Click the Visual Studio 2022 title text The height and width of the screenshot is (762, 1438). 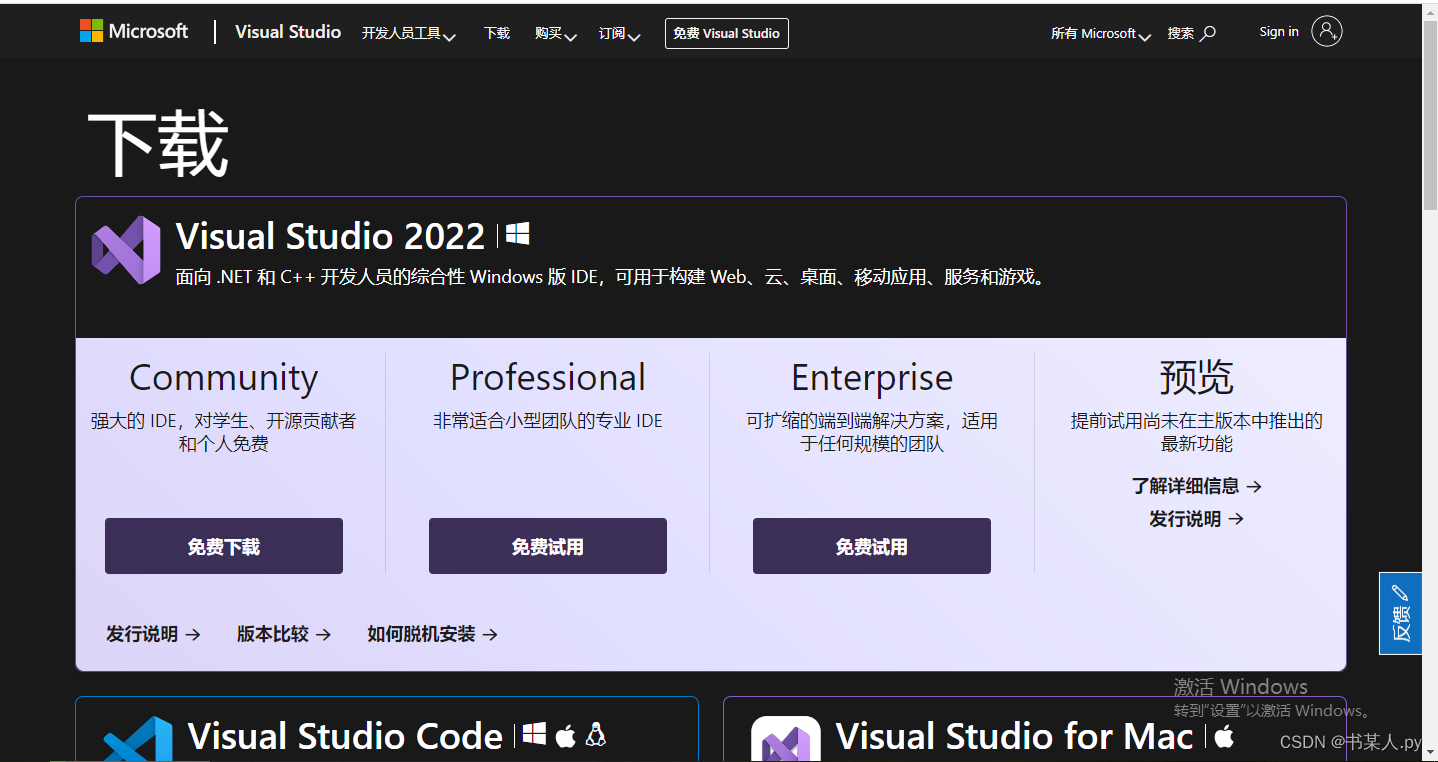coord(331,236)
